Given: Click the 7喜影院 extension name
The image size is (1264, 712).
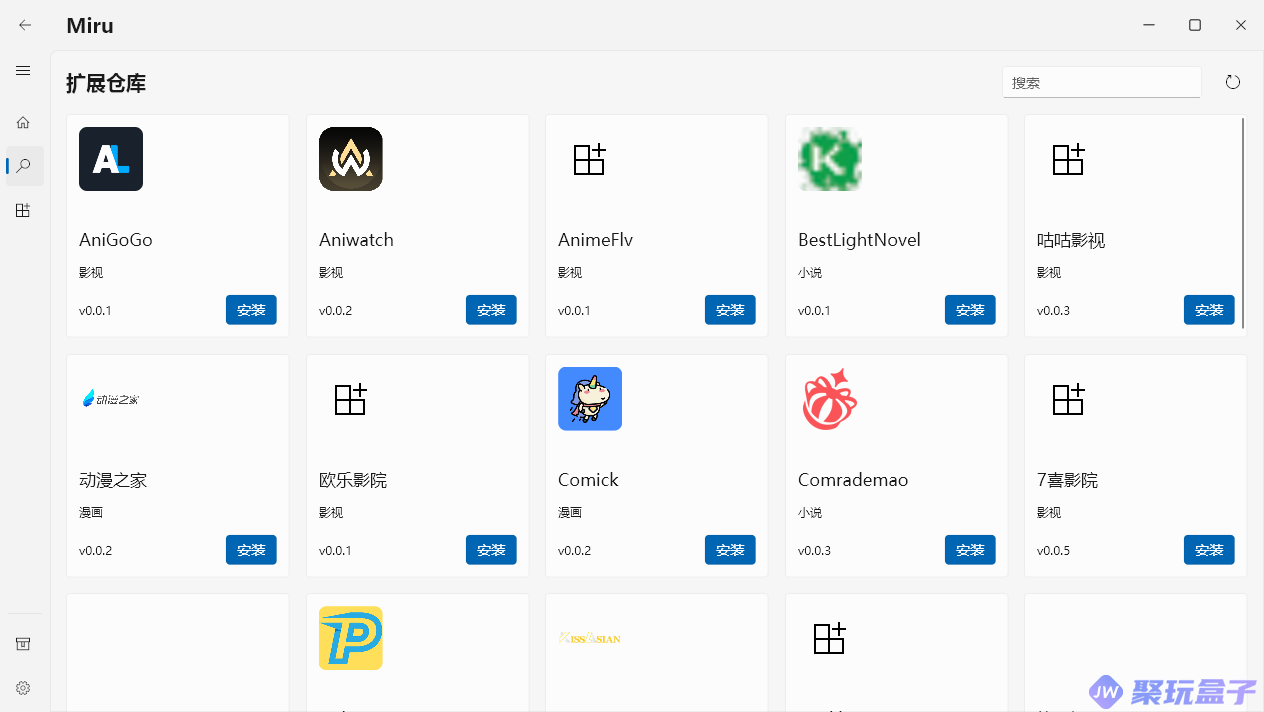Looking at the screenshot, I should [x=1067, y=480].
